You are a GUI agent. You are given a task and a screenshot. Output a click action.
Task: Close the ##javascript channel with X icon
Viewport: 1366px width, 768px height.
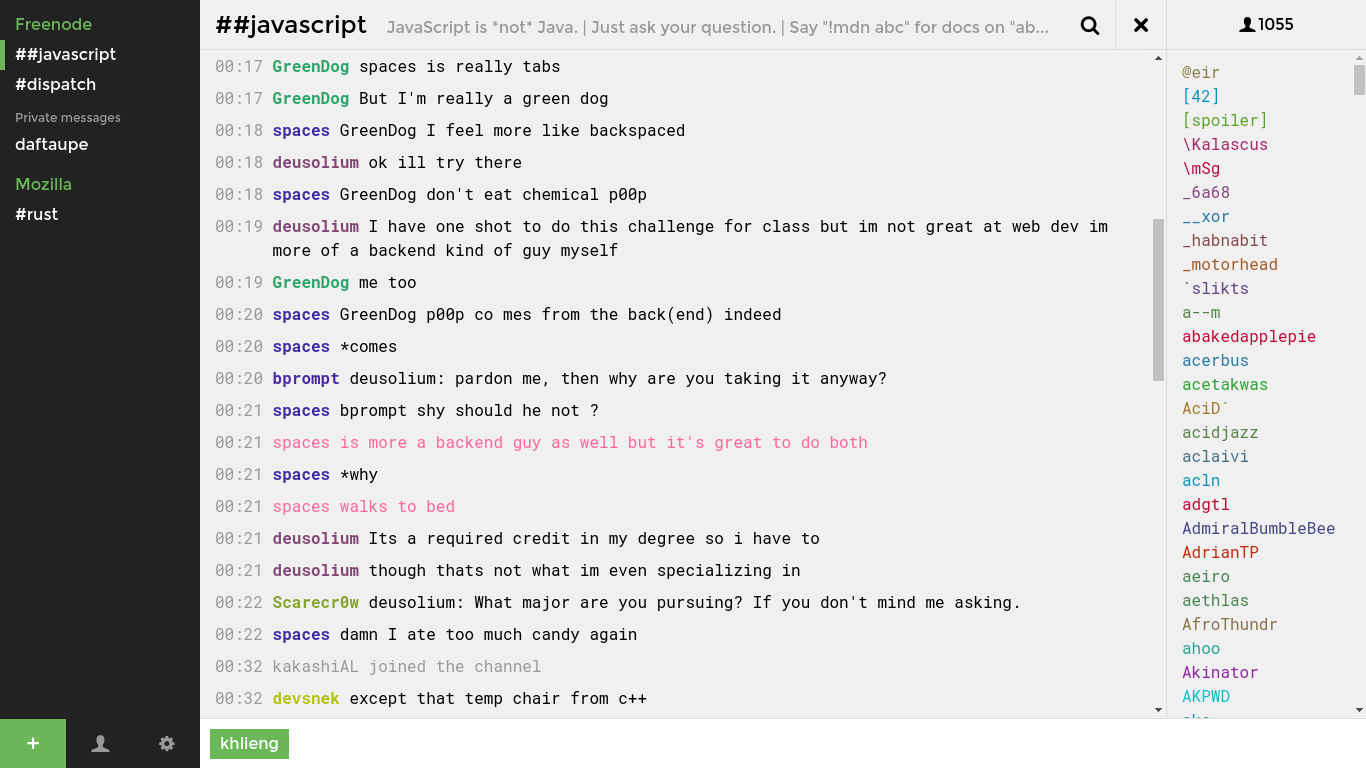[x=1141, y=25]
